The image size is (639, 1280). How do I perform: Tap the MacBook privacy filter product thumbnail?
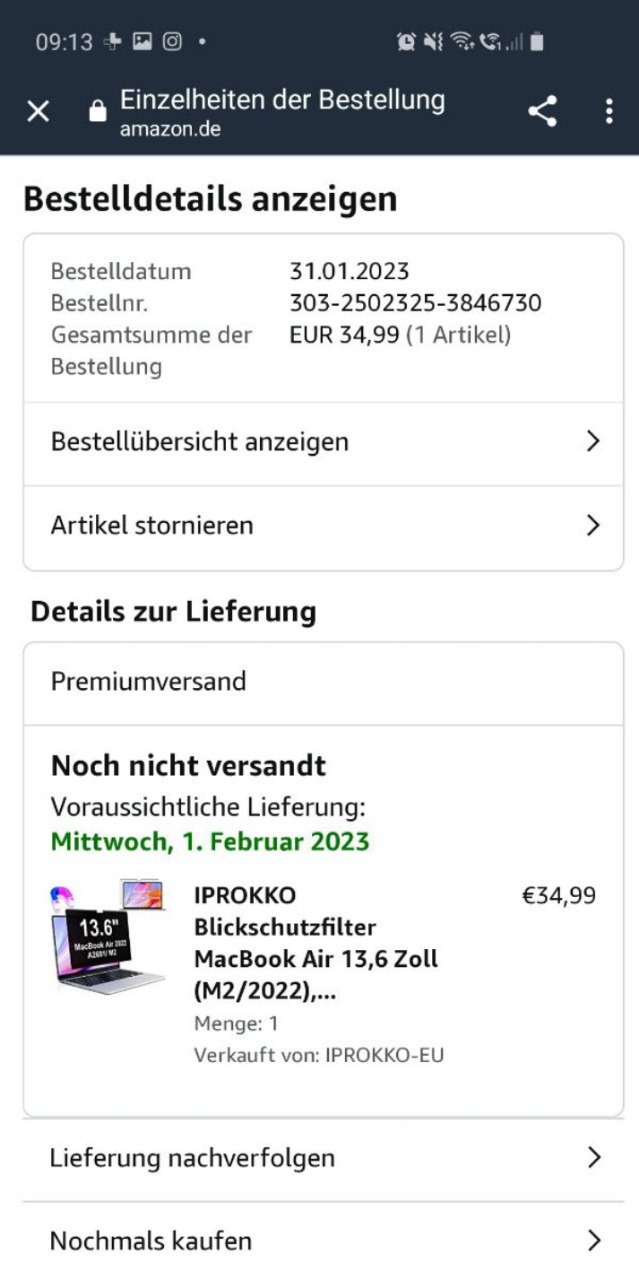click(107, 937)
